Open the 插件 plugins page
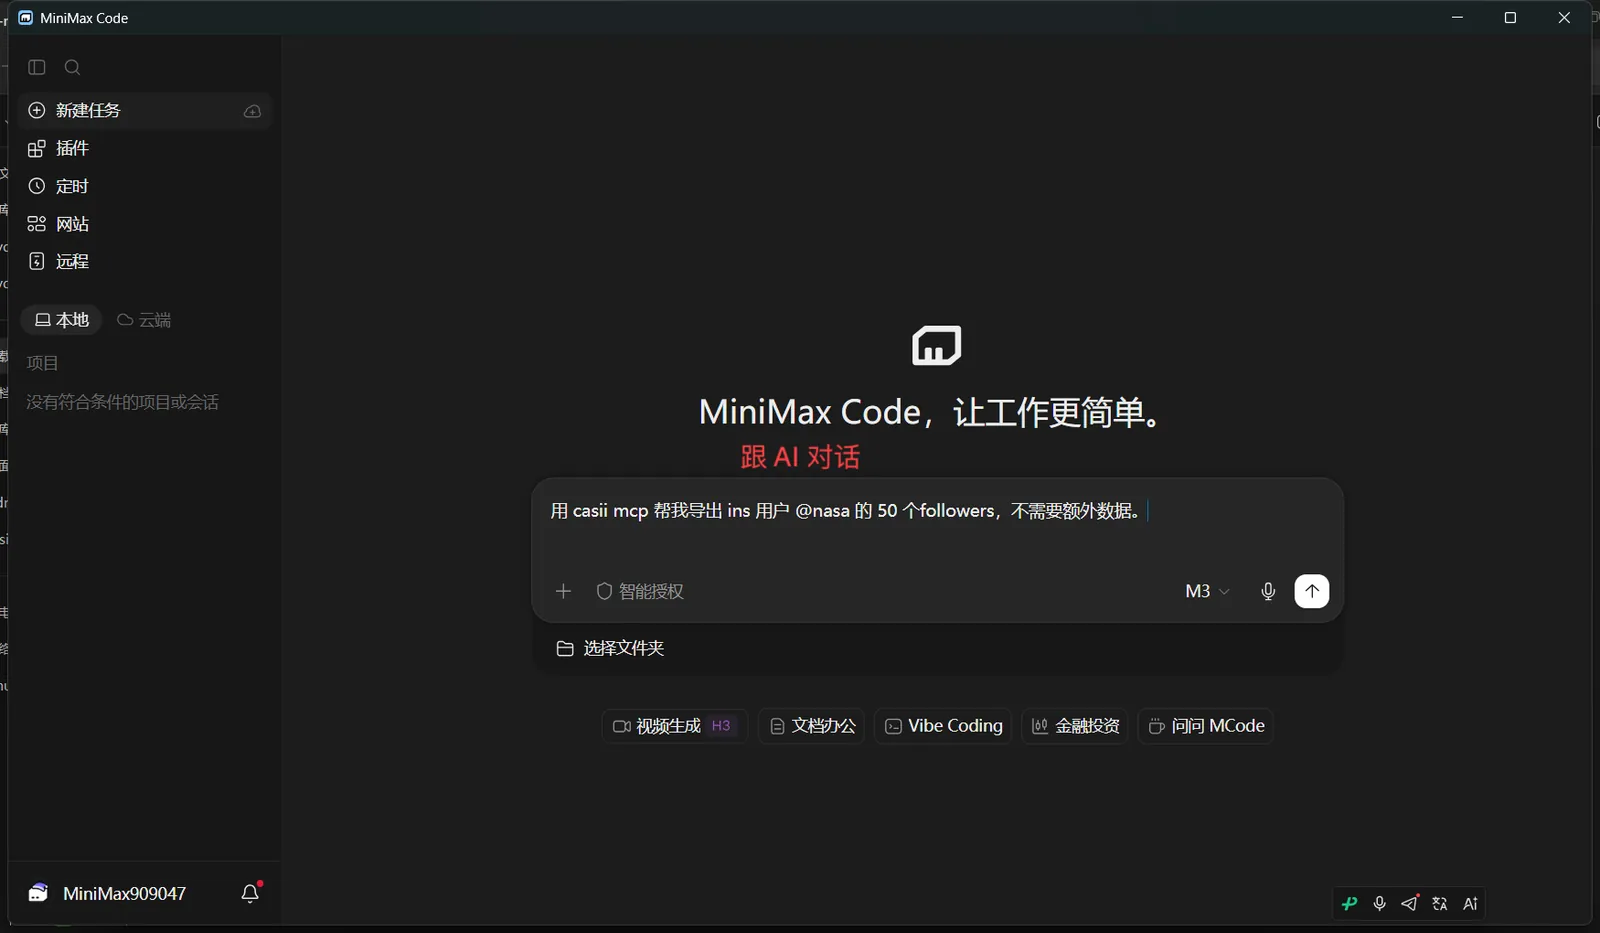 tap(145, 148)
